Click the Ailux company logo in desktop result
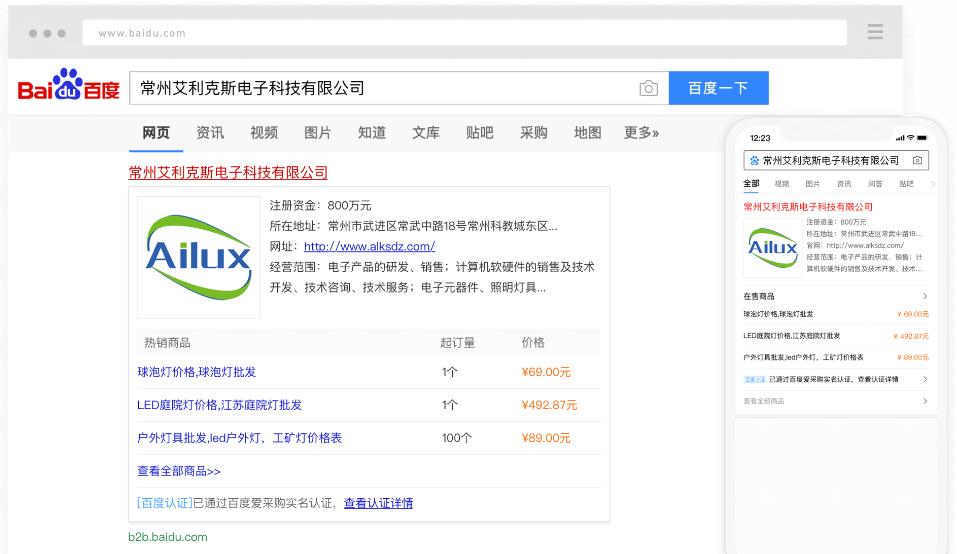Screen dimensions: 957x554 [x=198, y=257]
